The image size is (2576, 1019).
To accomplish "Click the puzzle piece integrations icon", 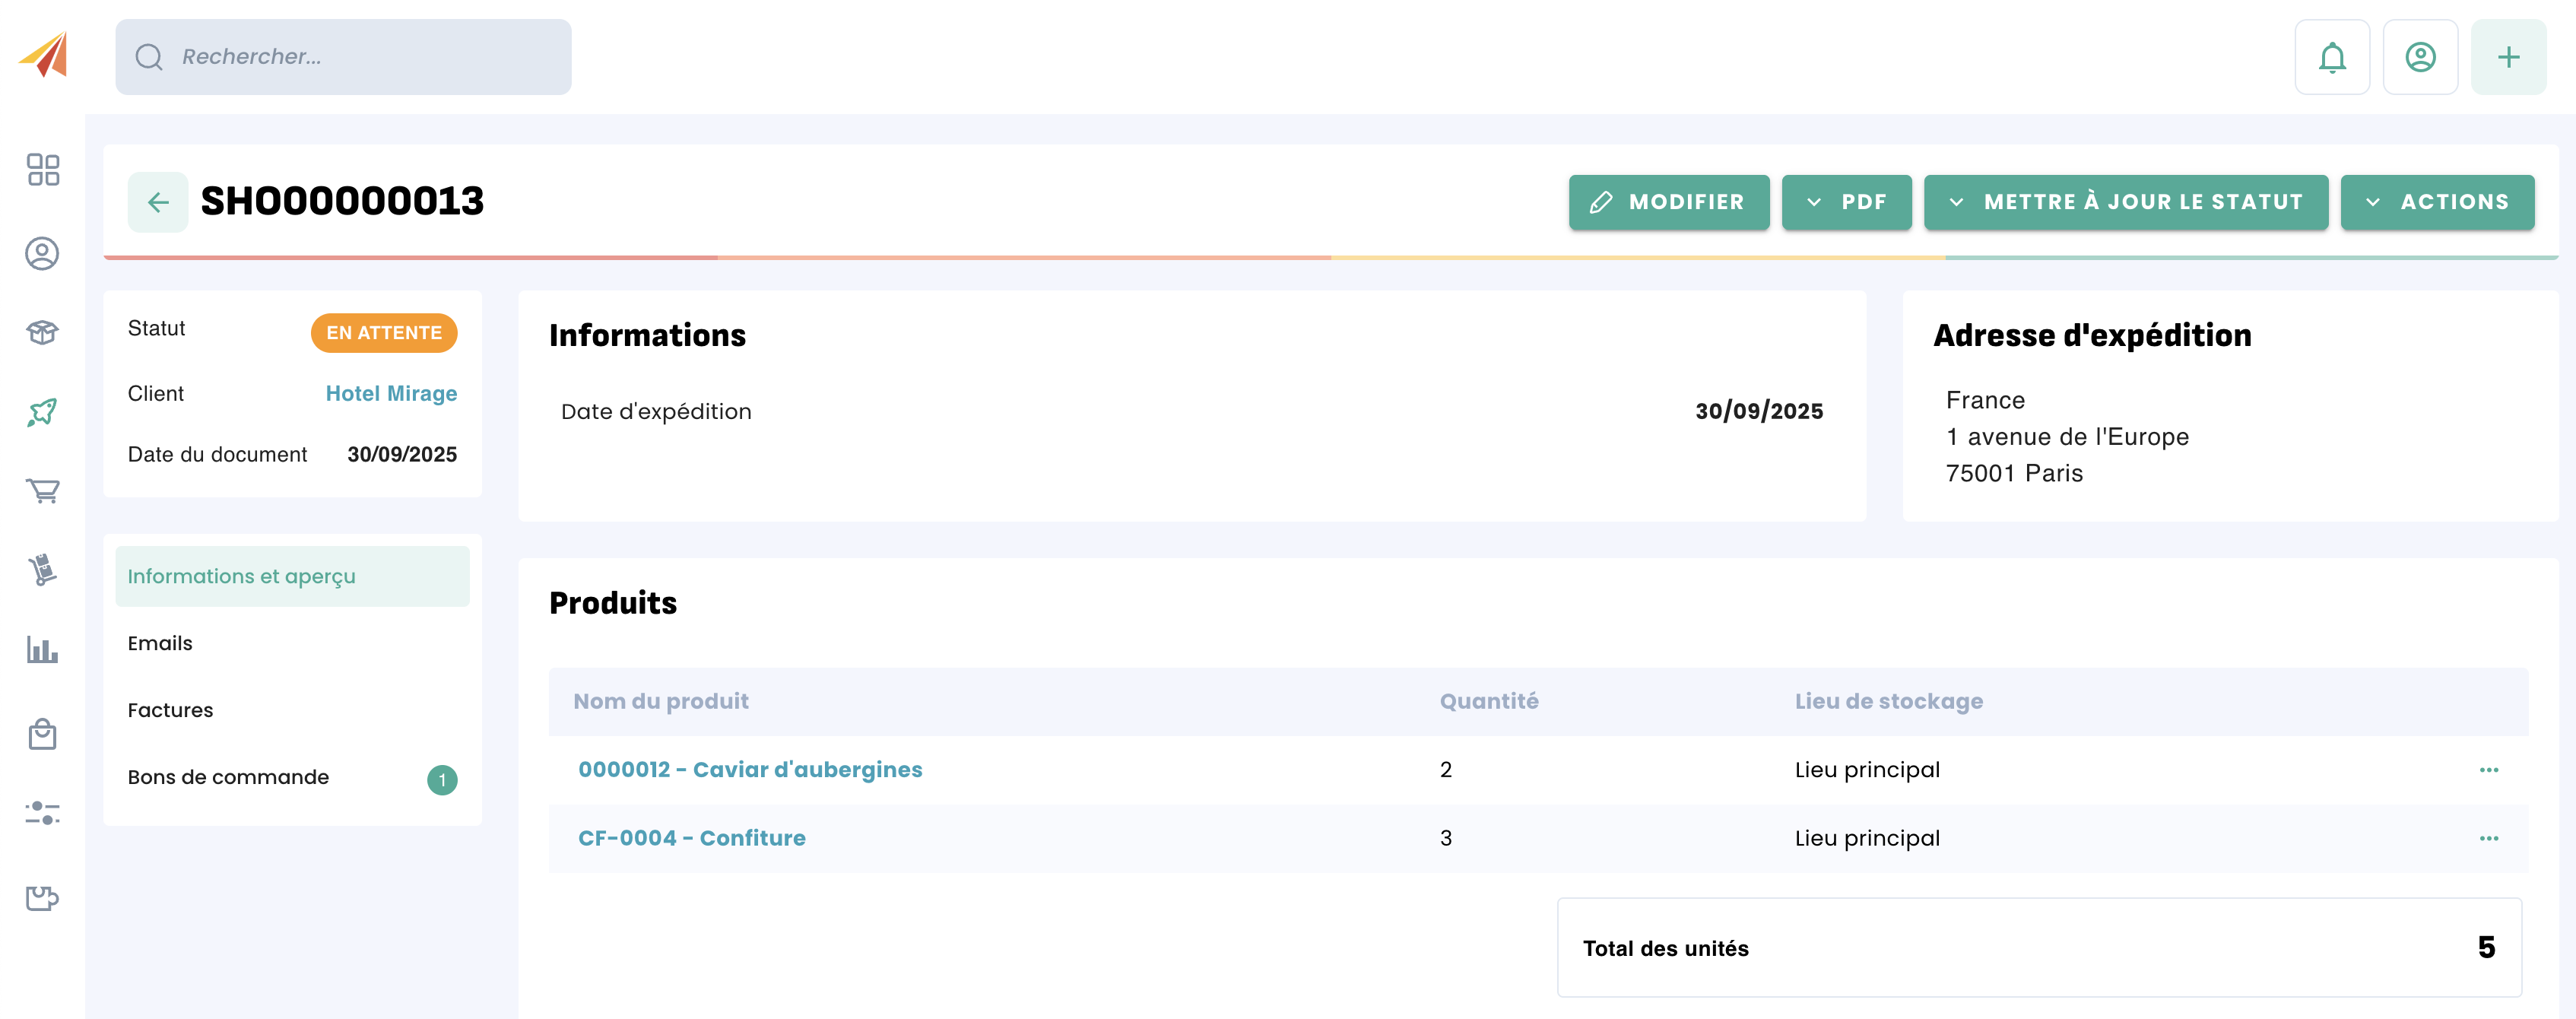I will 42,897.
